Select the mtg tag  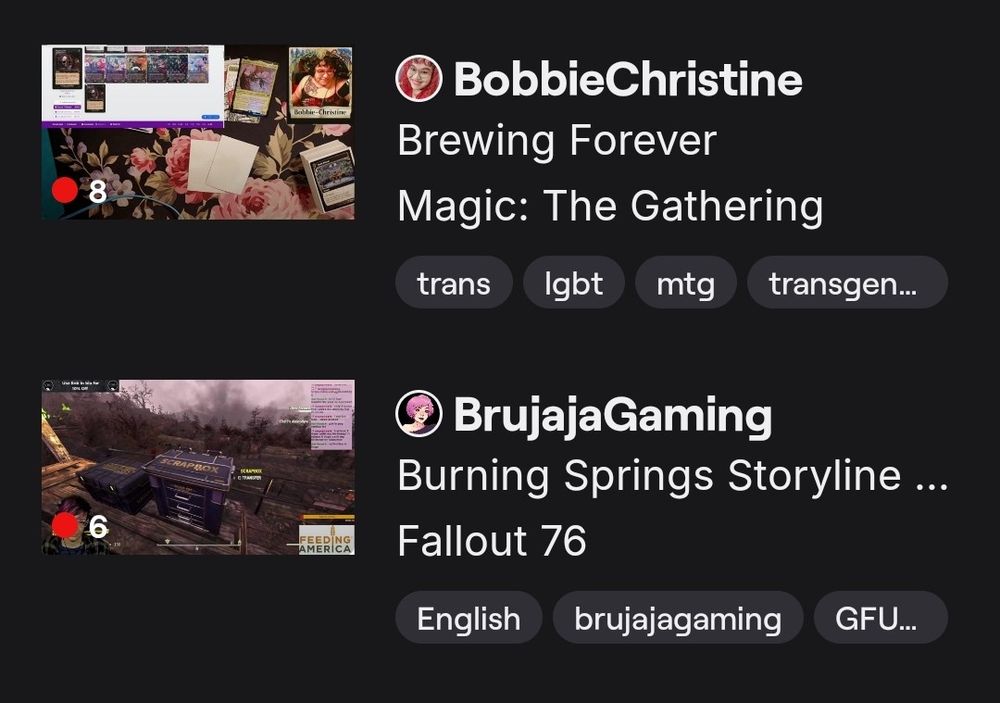pos(686,283)
